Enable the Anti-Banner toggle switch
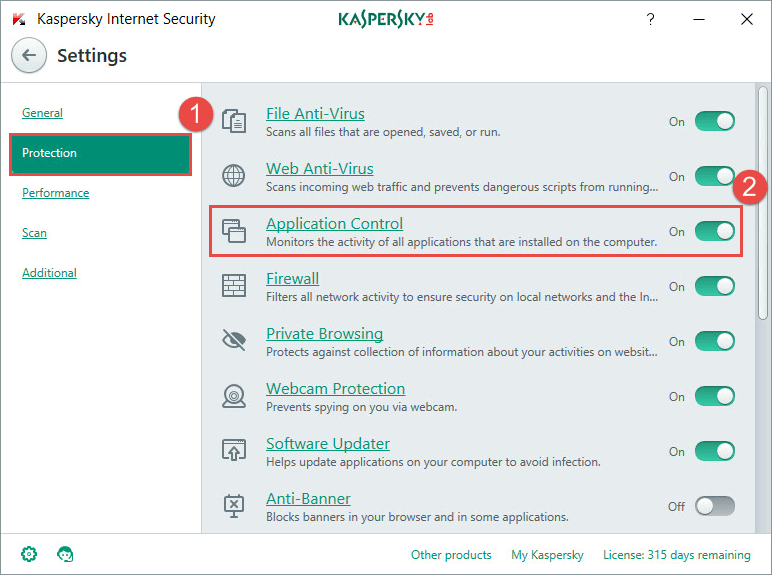 point(714,506)
